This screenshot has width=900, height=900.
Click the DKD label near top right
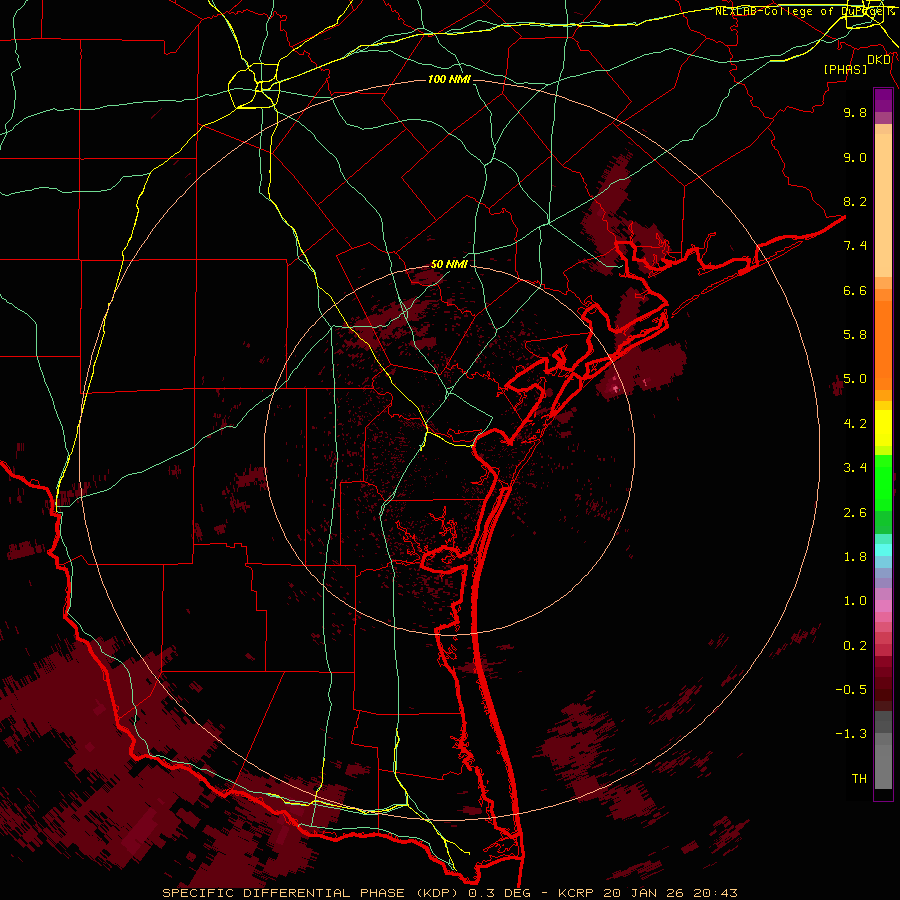(878, 59)
